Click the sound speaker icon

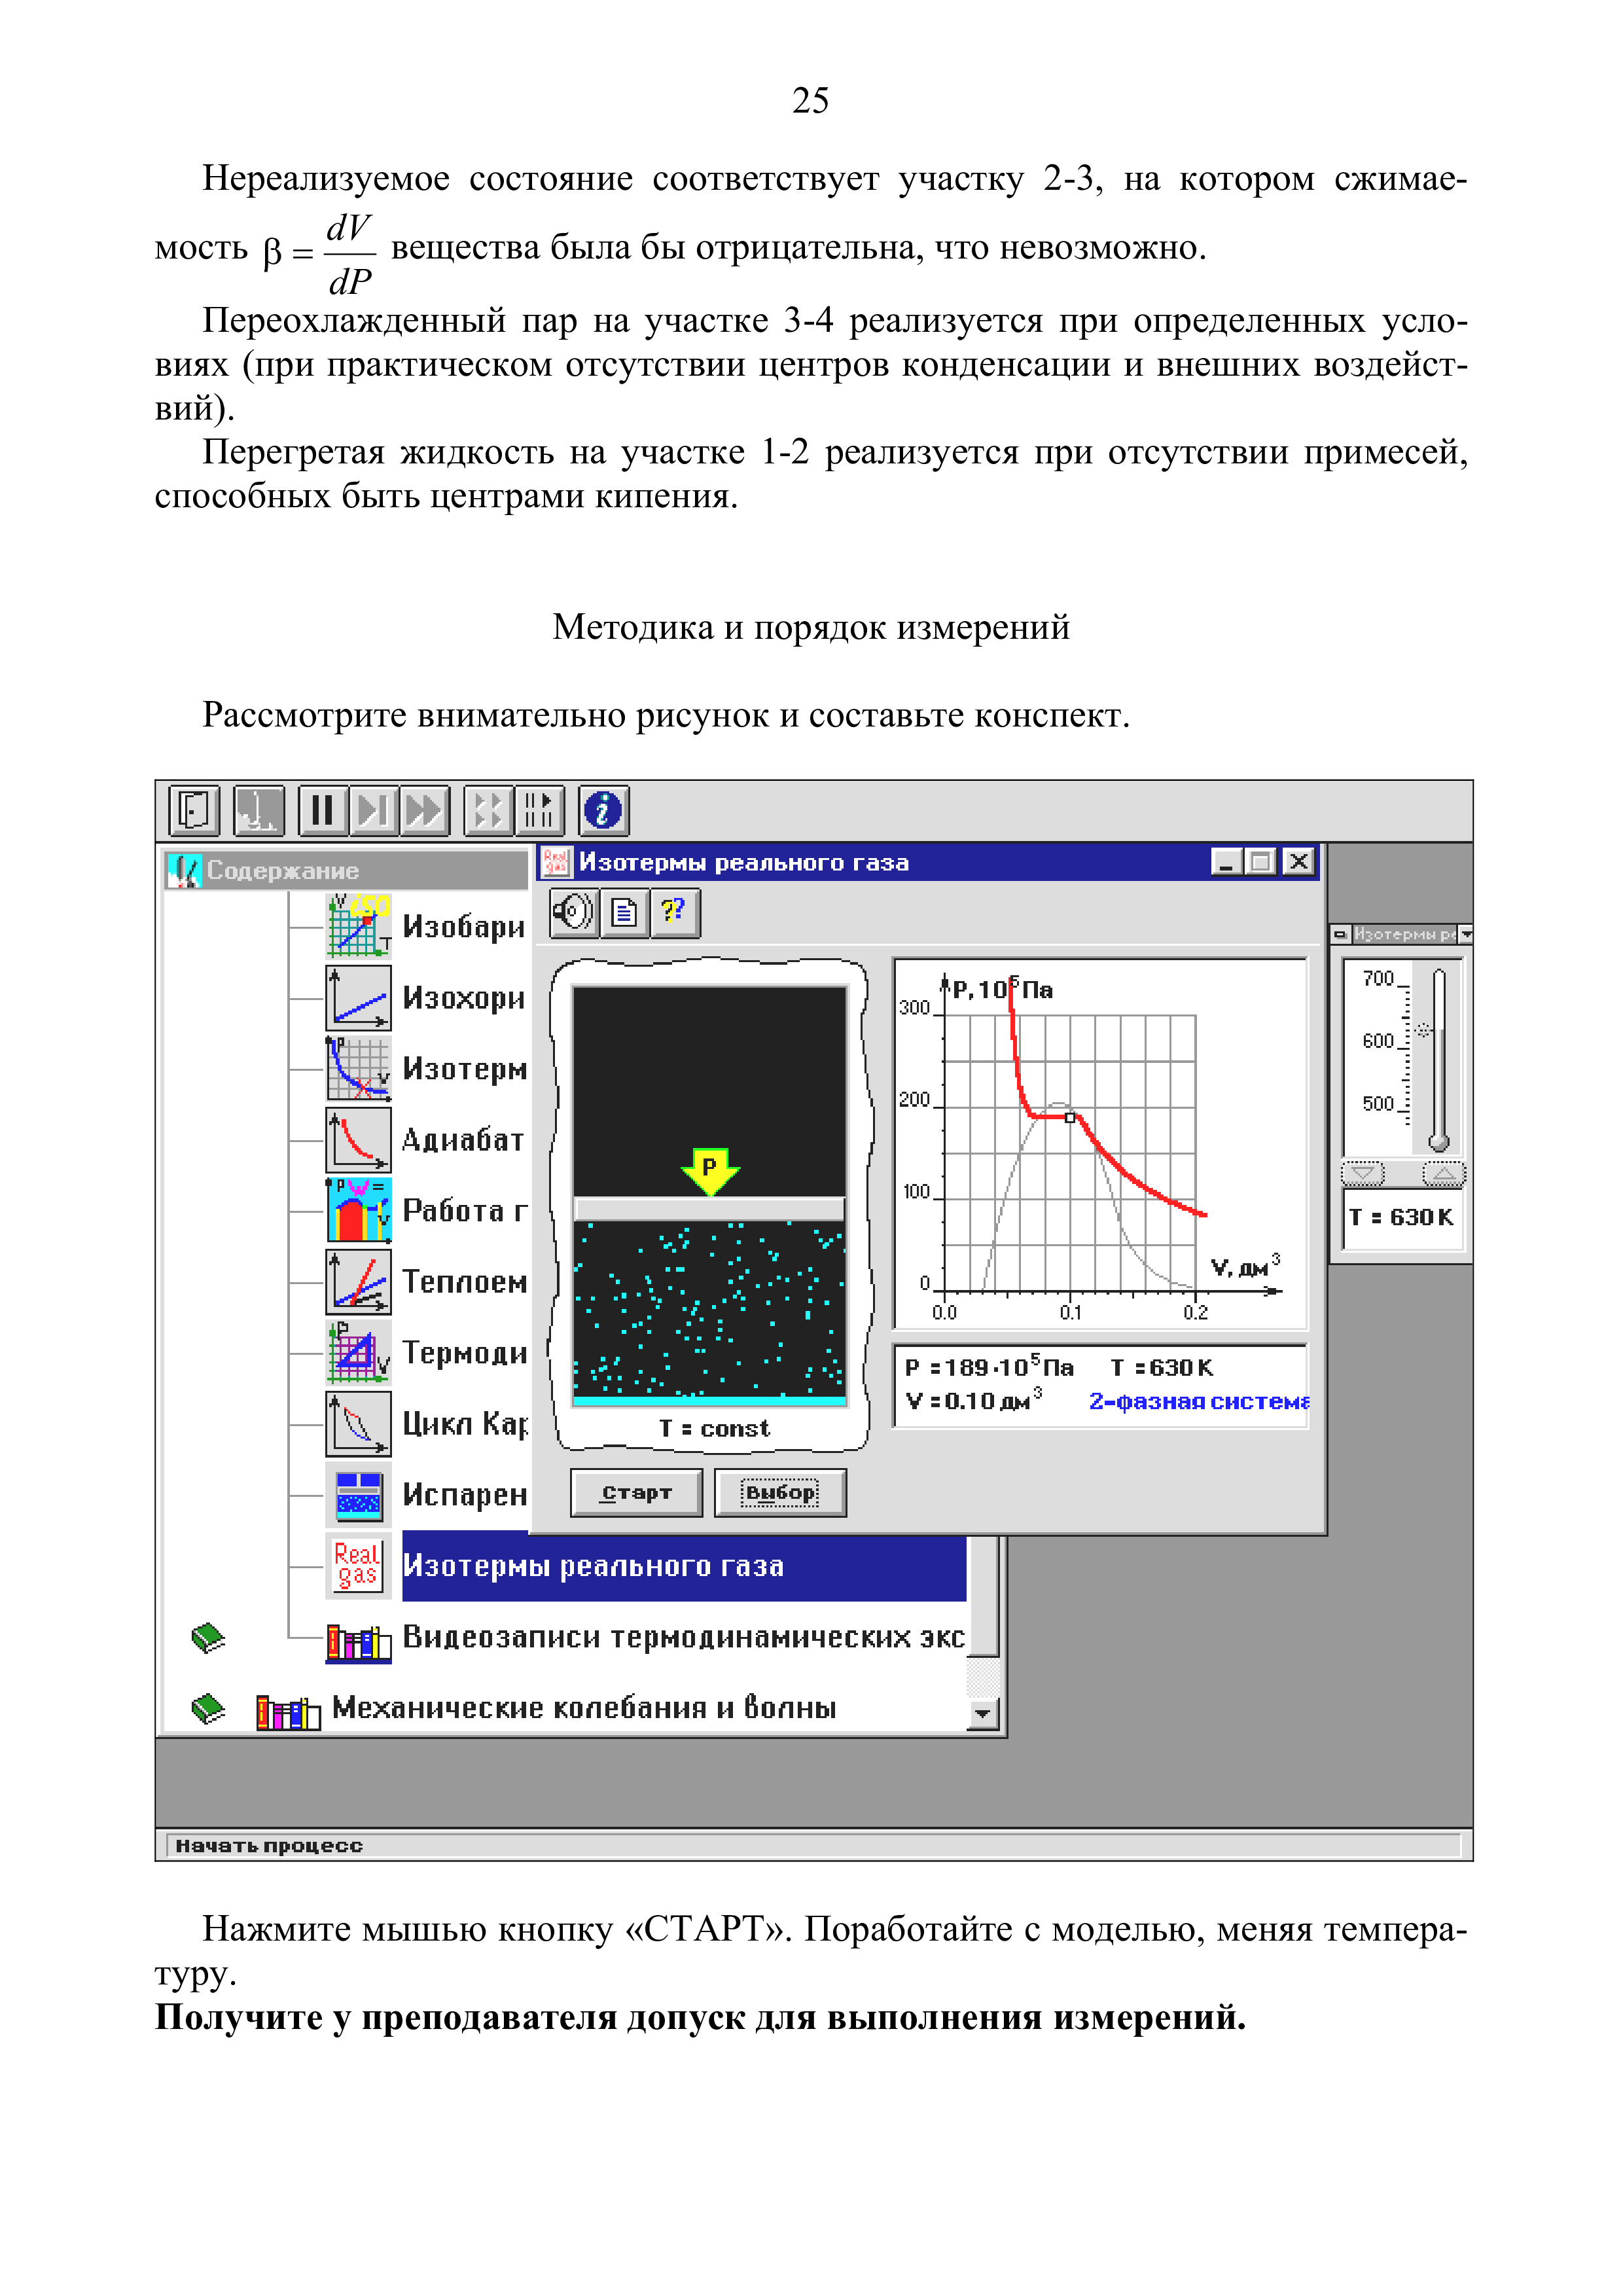coord(574,912)
